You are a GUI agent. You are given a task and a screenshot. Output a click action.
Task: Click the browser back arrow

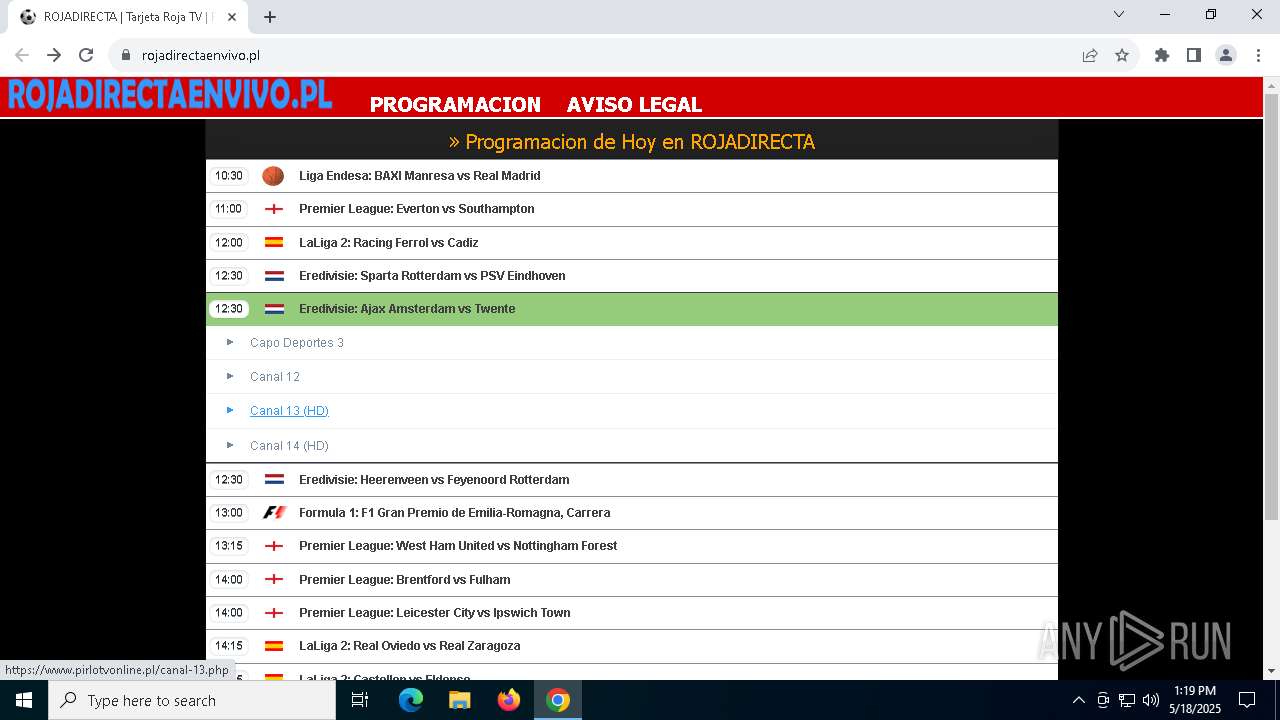pos(22,55)
